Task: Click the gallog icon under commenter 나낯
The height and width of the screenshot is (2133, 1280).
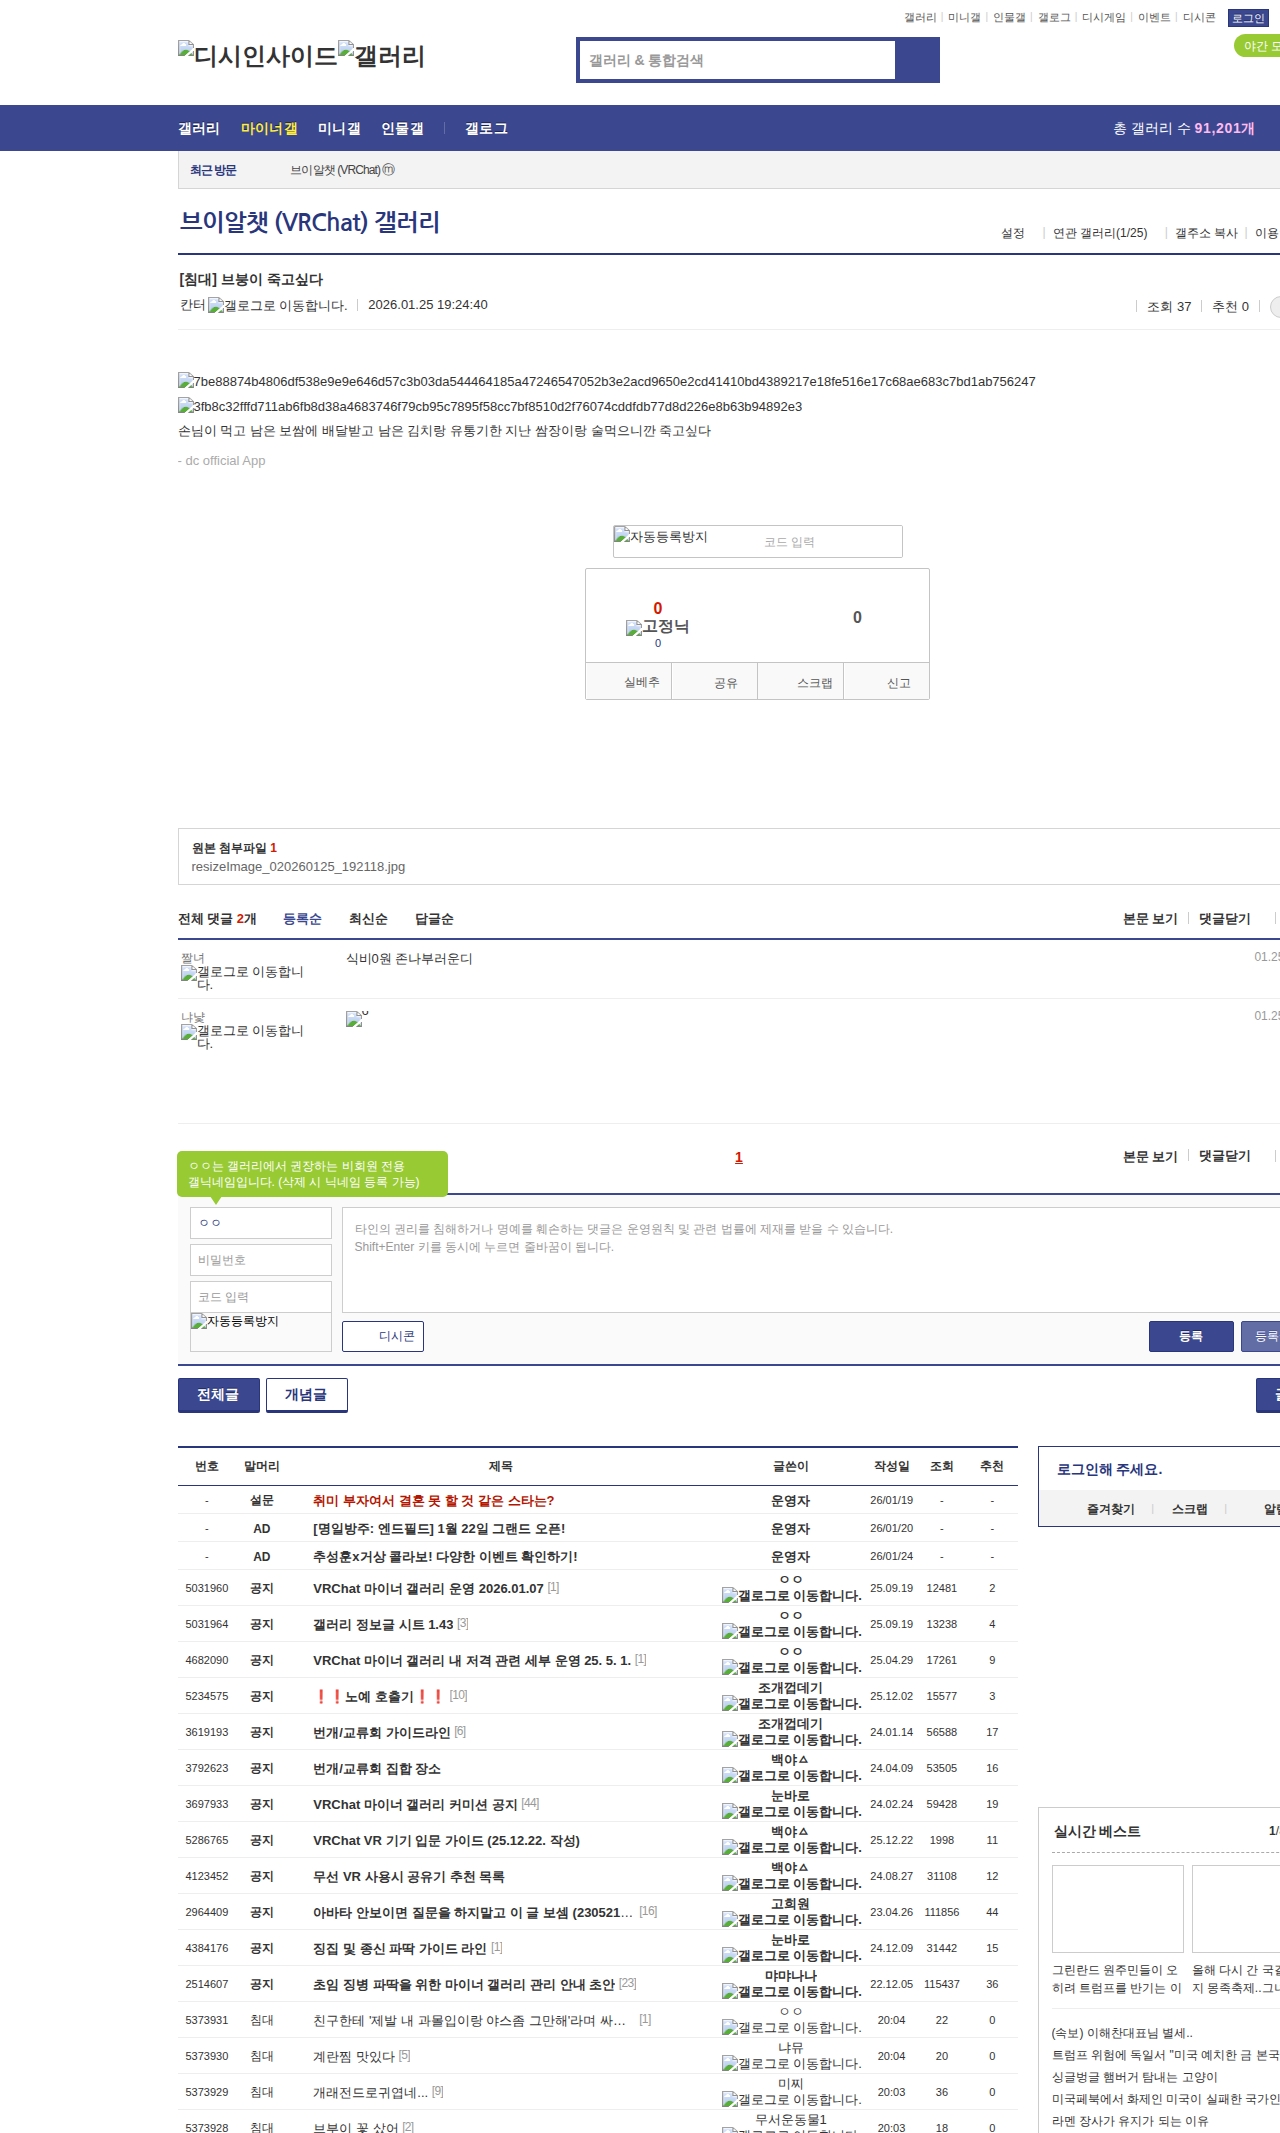Action: coord(242,1036)
